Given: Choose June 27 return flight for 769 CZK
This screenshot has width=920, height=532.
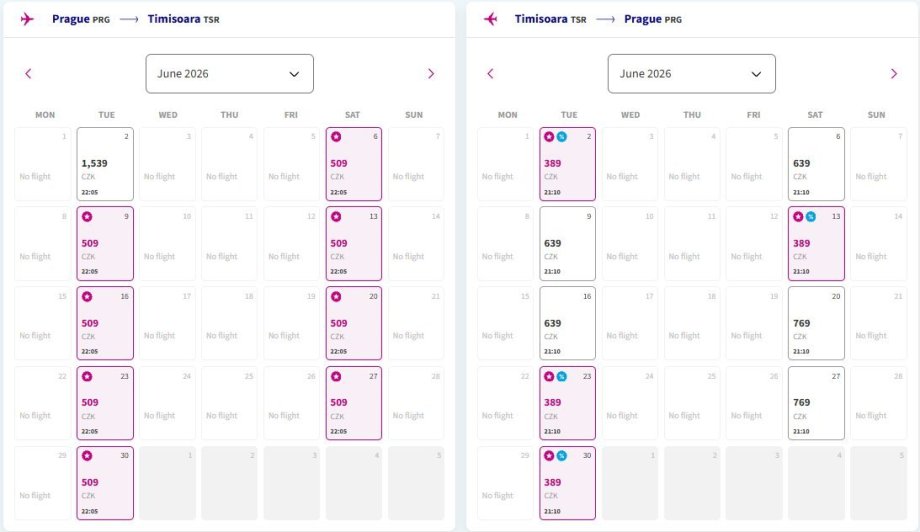Looking at the screenshot, I should [815, 404].
